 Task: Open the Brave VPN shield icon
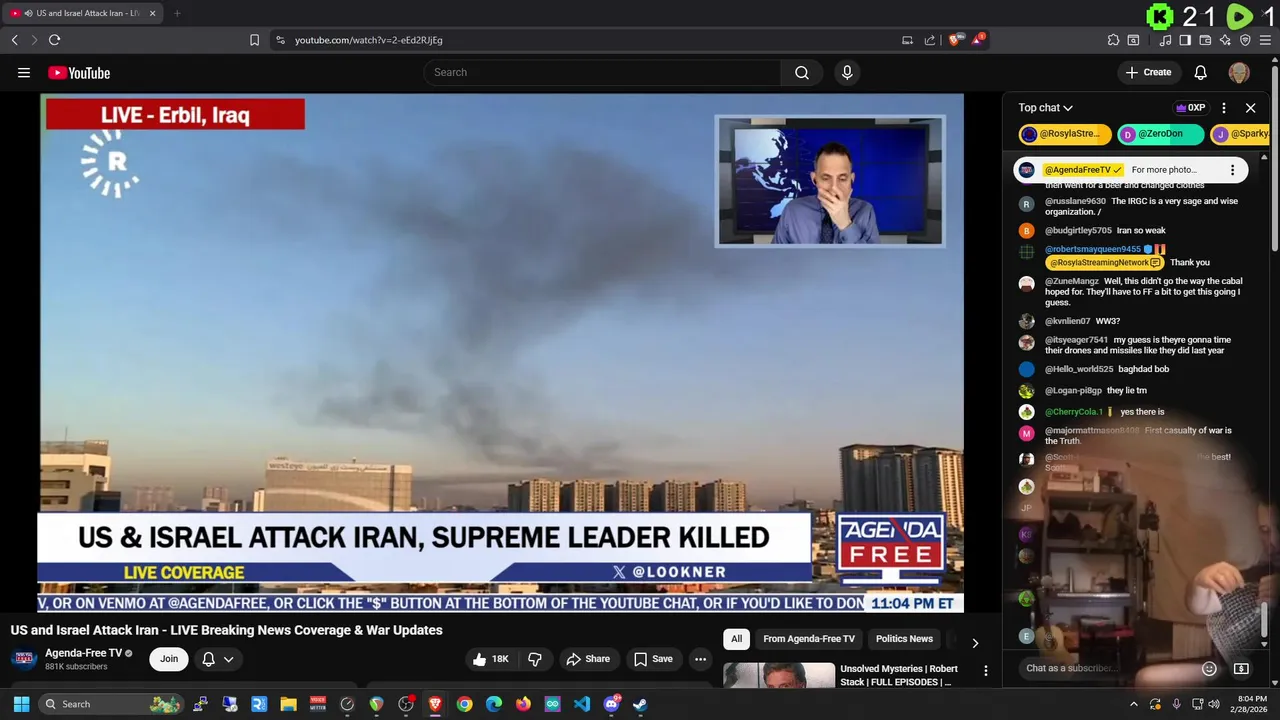(x=1245, y=40)
